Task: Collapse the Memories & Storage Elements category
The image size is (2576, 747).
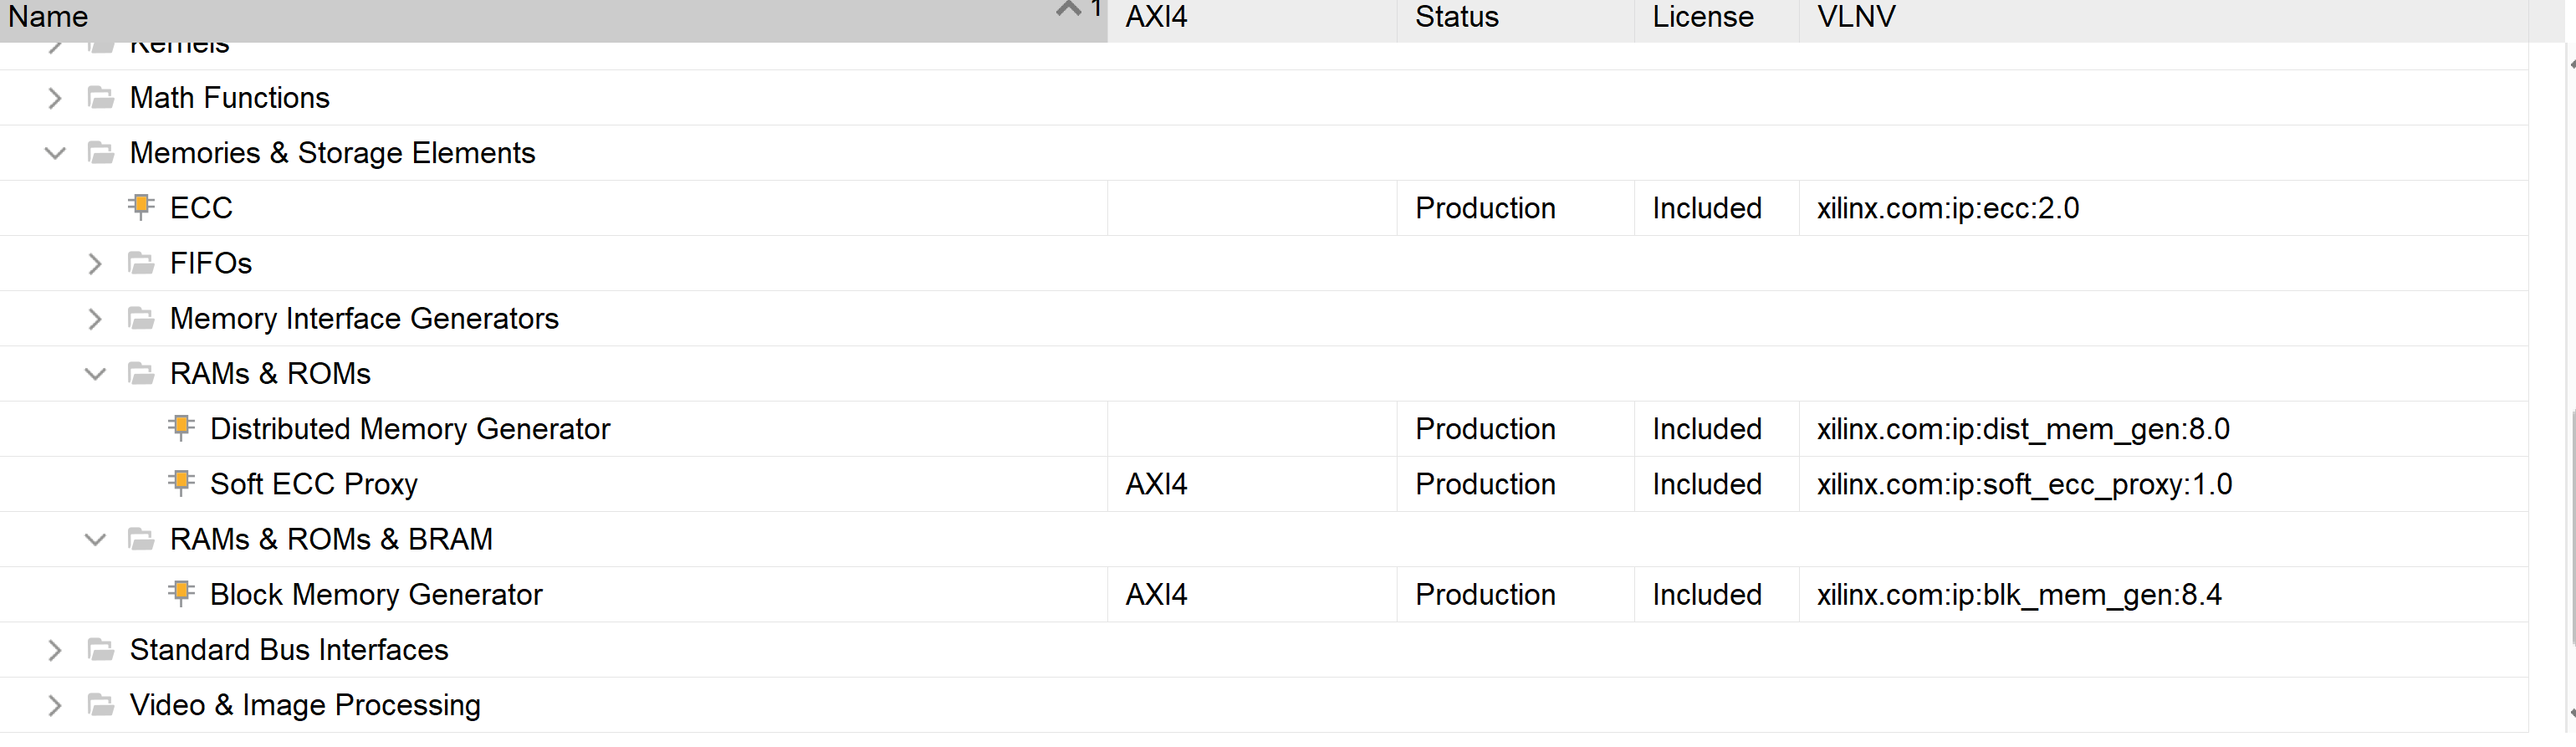Action: [x=55, y=153]
